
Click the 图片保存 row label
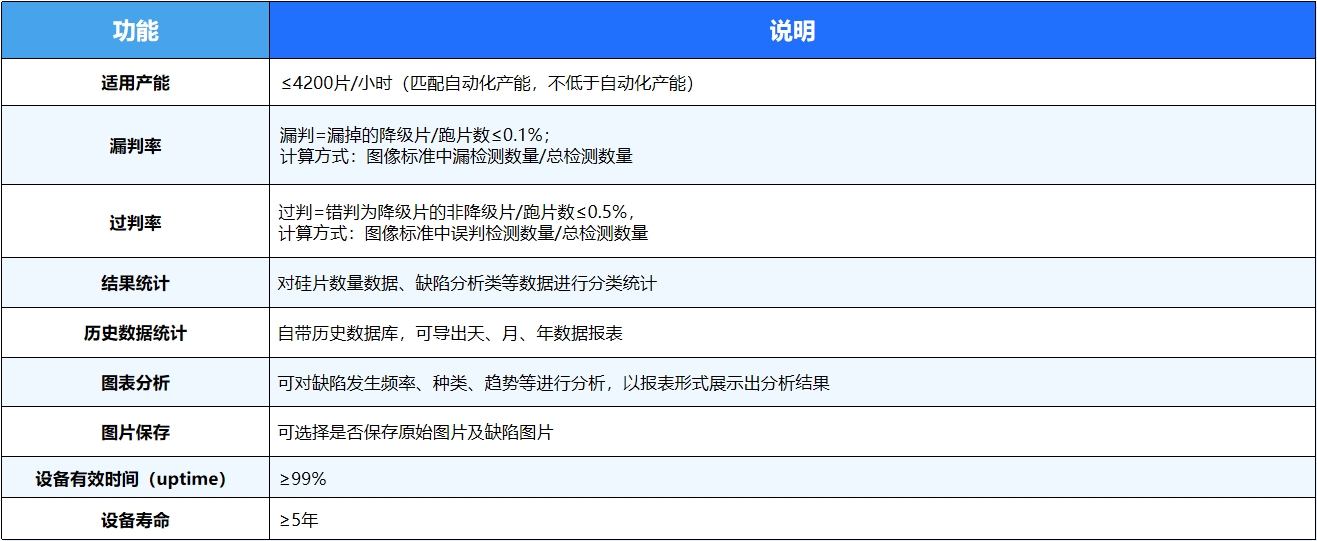135,433
